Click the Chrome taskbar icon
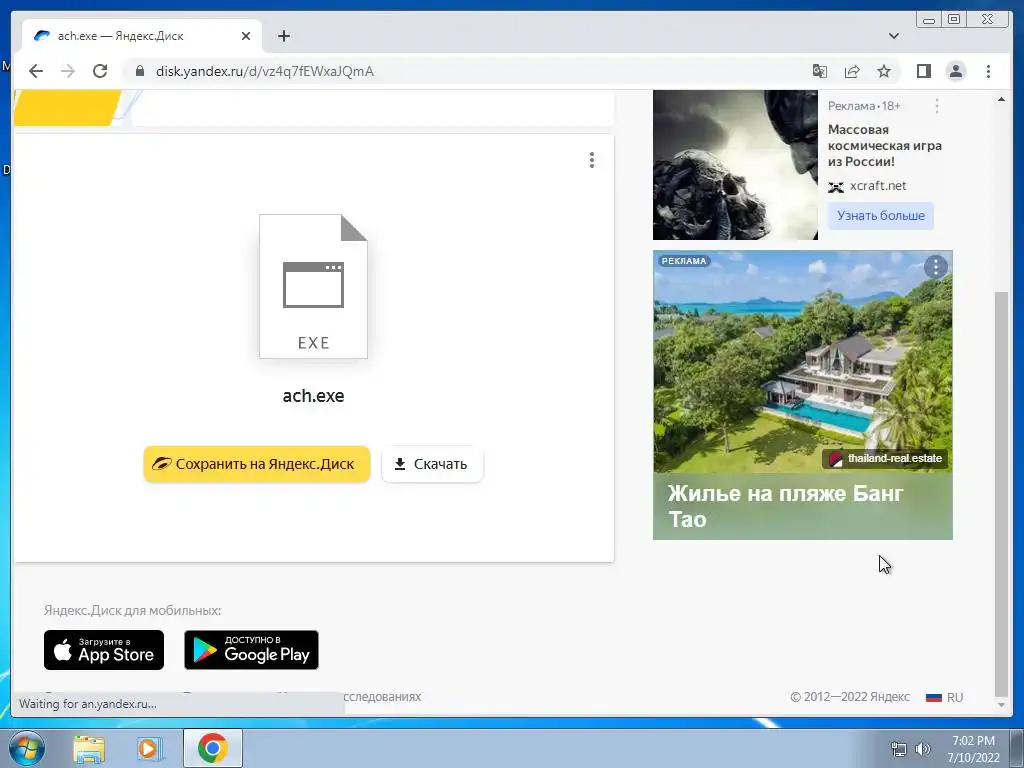This screenshot has height=768, width=1024. [213, 749]
